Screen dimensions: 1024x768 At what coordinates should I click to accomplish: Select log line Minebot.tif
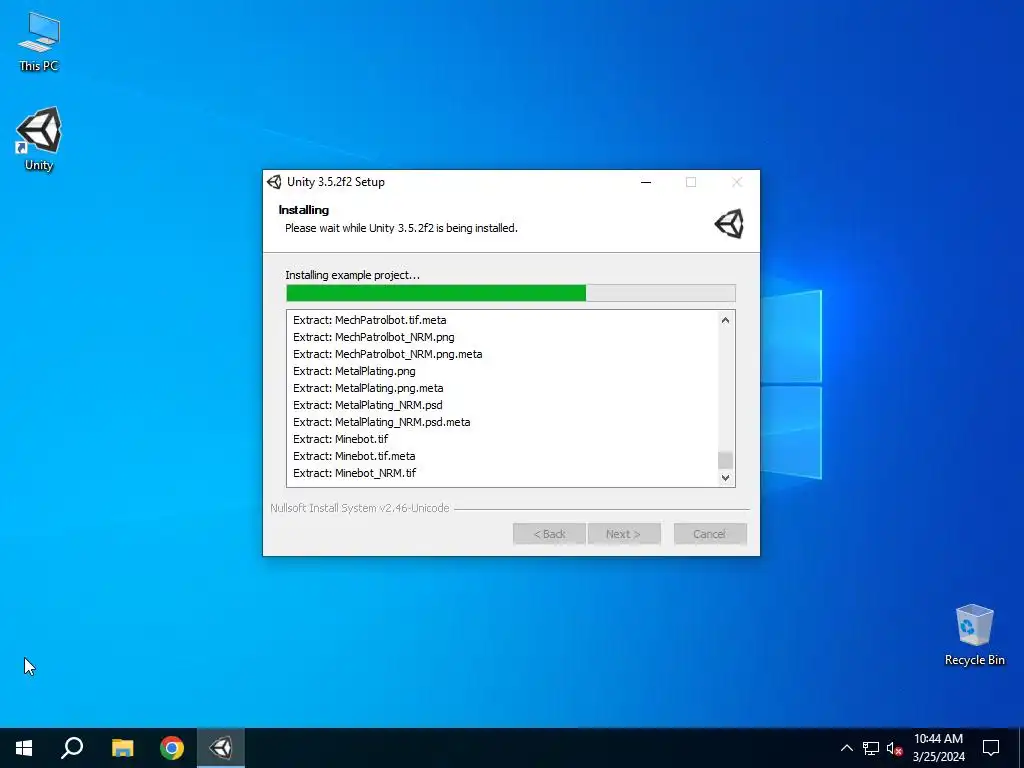click(341, 439)
